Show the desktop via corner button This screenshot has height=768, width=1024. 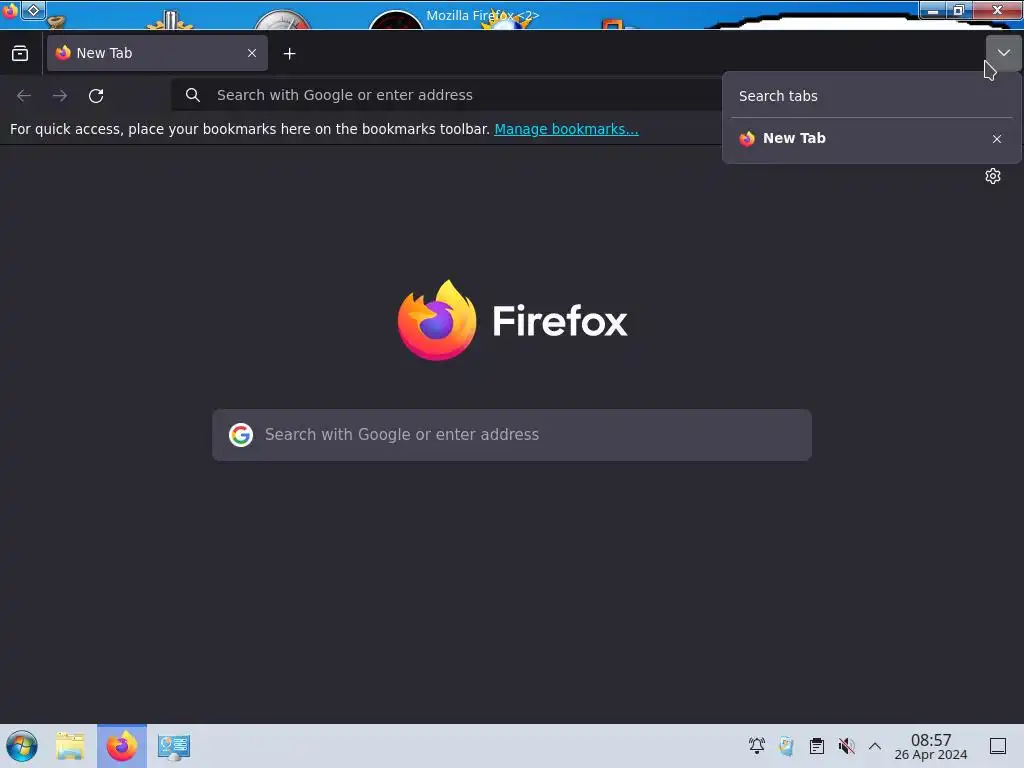click(998, 746)
